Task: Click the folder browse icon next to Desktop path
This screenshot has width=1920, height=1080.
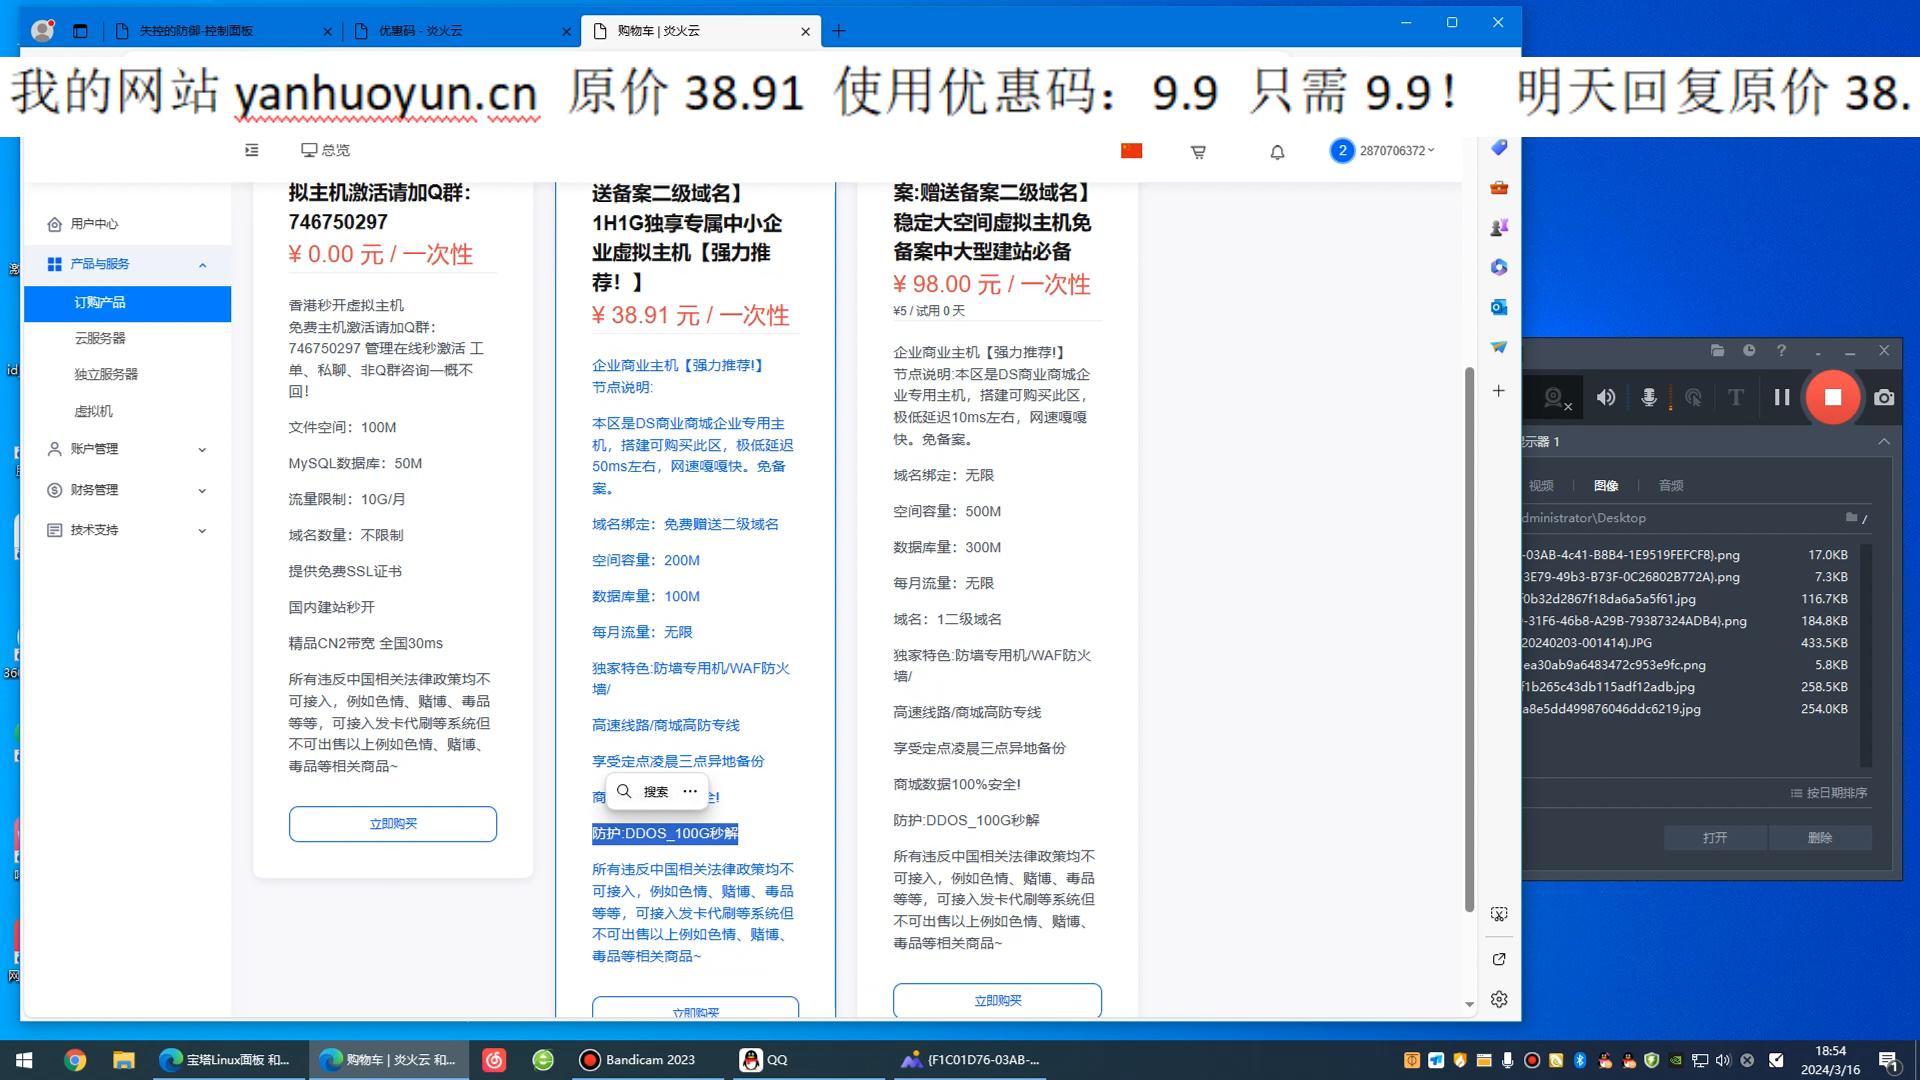Action: (x=1852, y=517)
